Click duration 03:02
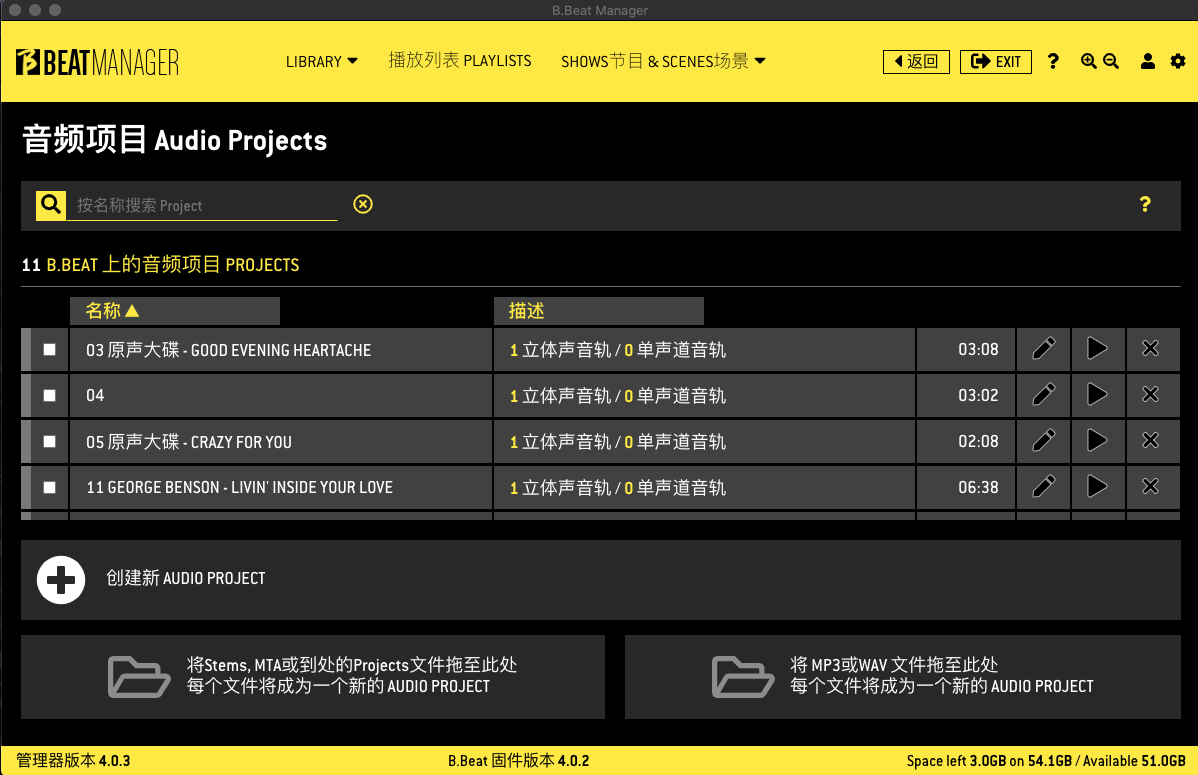Viewport: 1198px width, 775px height. [x=978, y=395]
